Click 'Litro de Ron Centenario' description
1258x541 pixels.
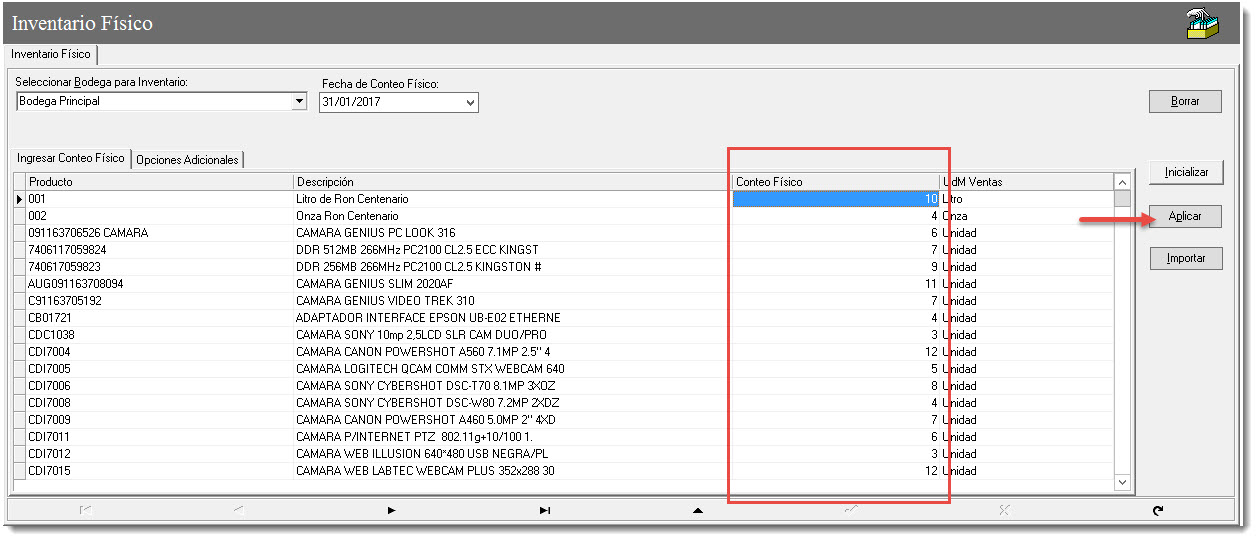(352, 199)
